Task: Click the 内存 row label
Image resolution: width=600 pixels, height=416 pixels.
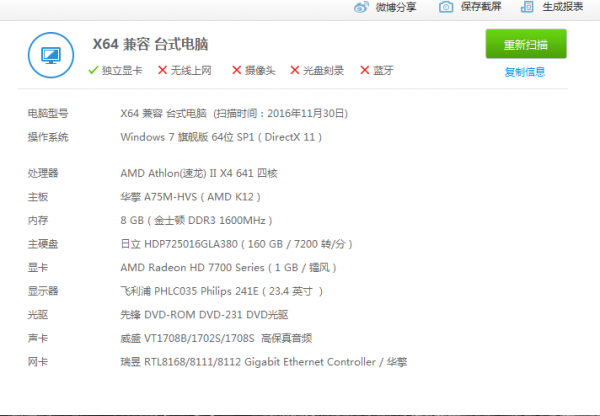Action: point(38,220)
